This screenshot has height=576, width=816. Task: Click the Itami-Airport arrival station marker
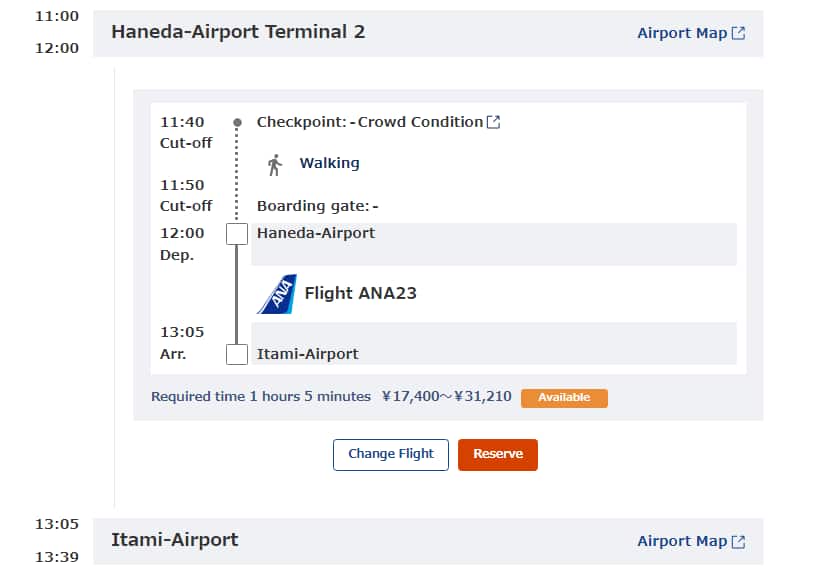[x=237, y=354]
